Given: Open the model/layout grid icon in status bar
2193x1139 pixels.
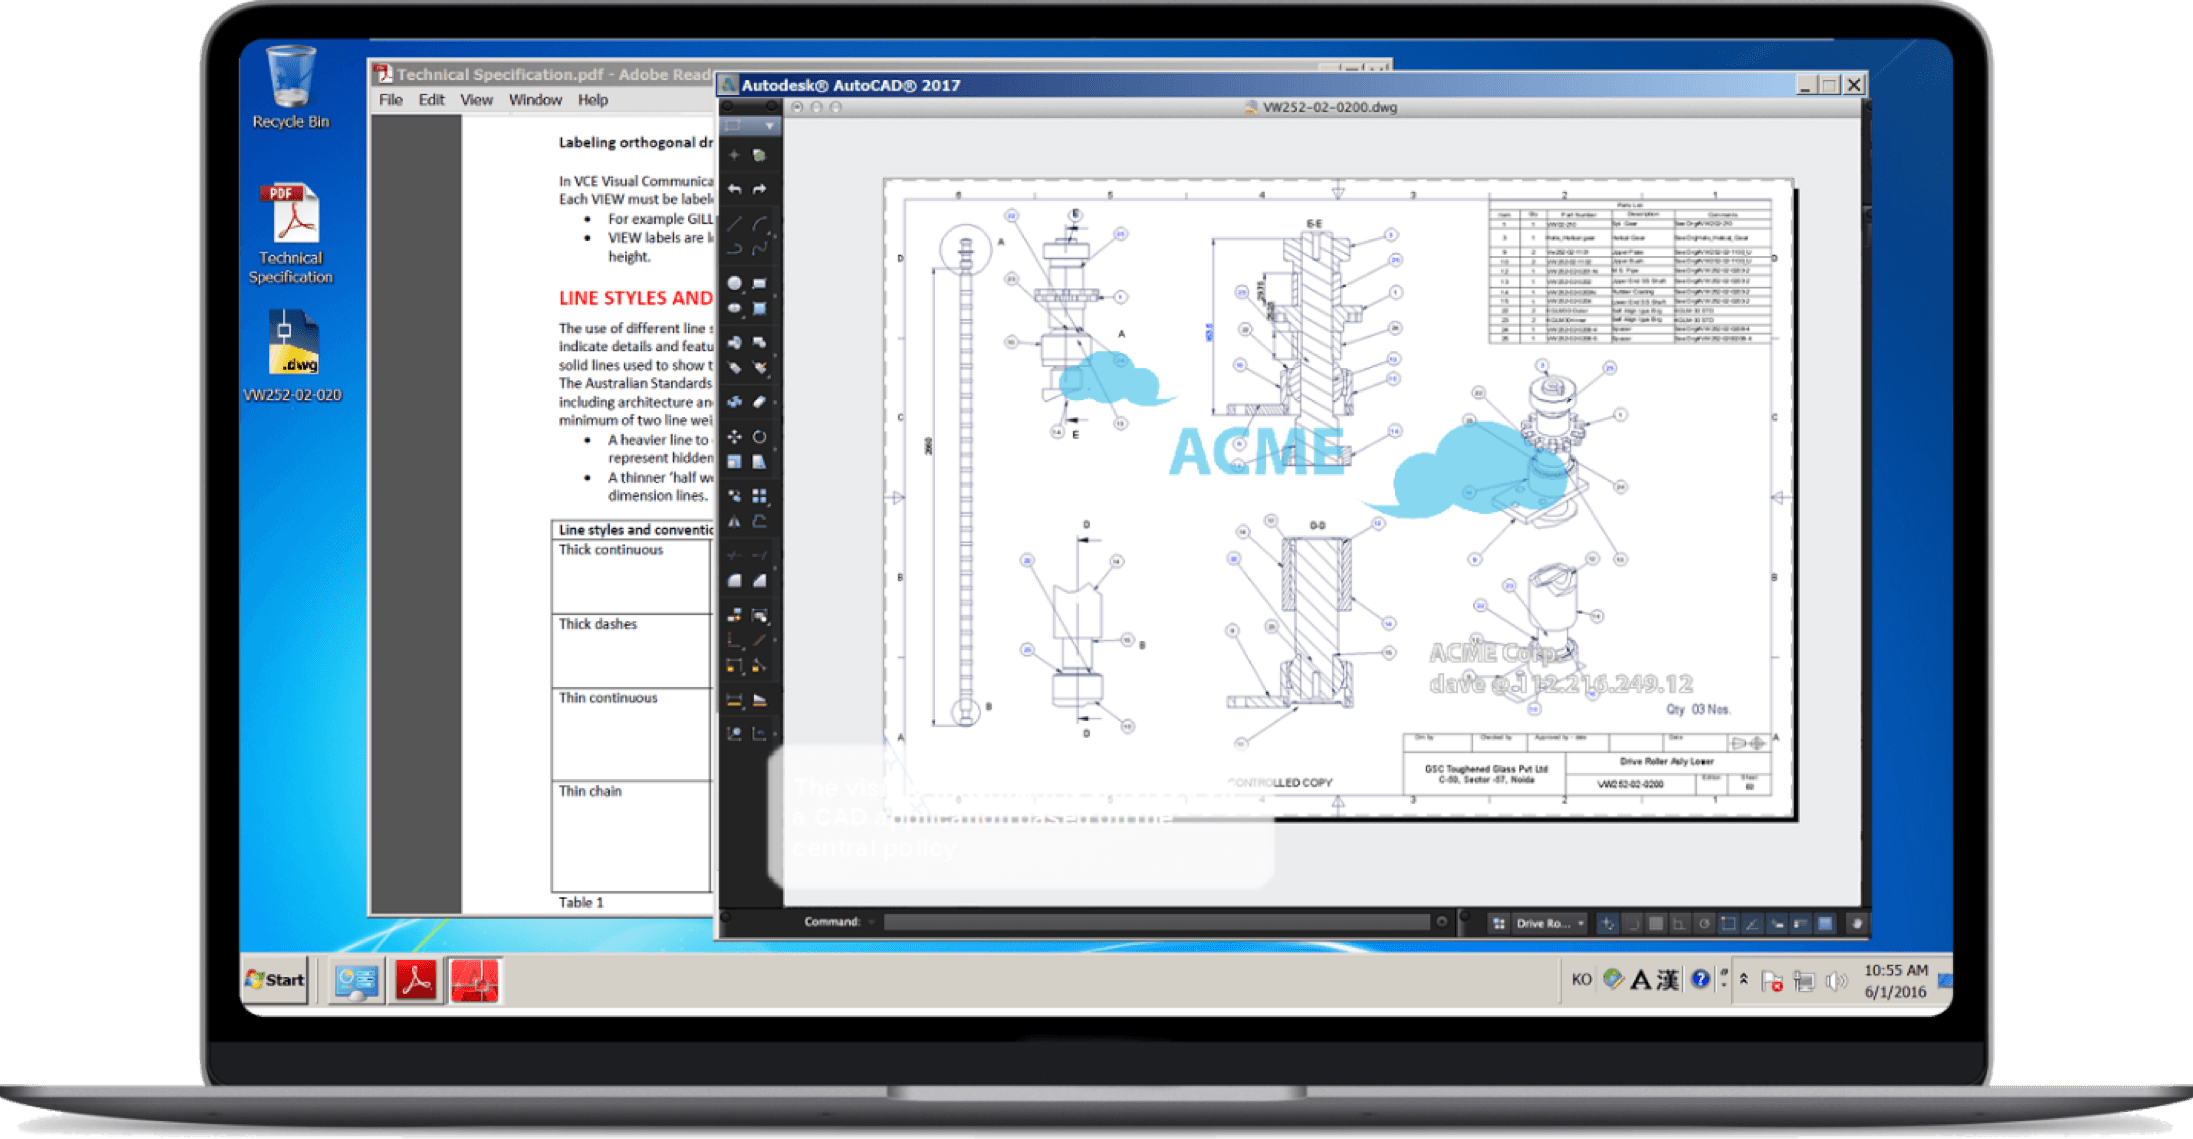Looking at the screenshot, I should (1498, 923).
